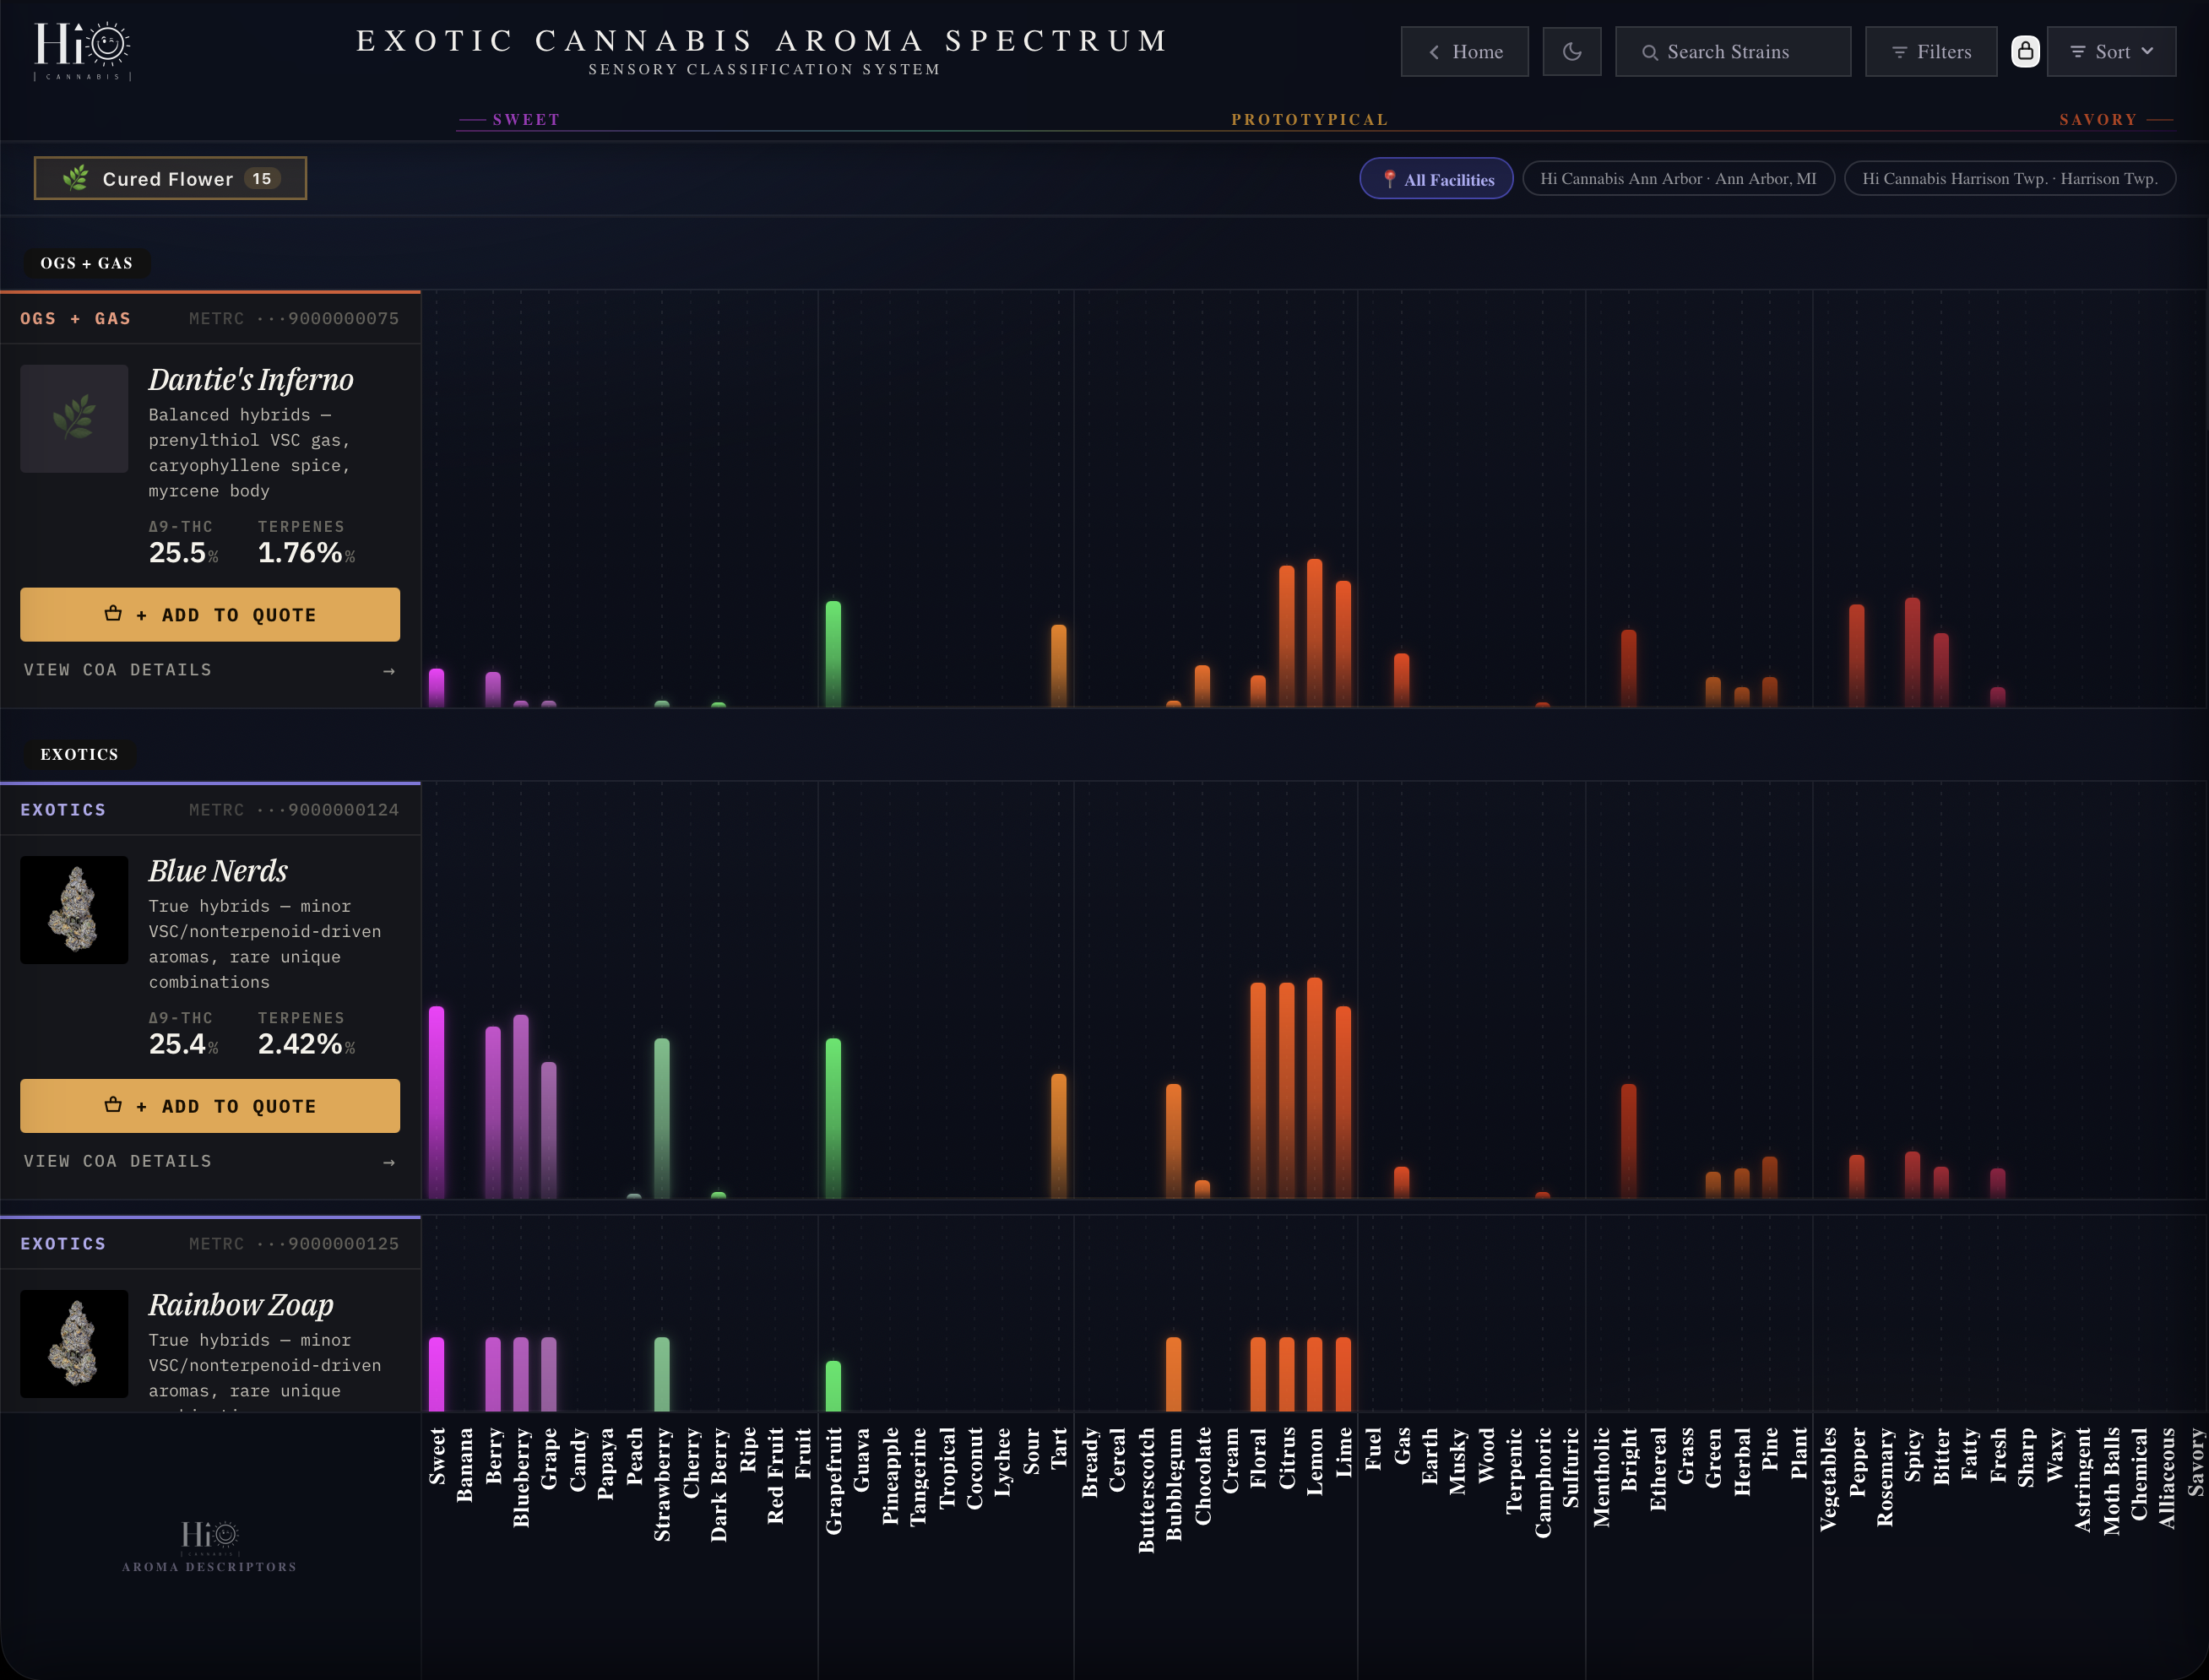Click the Sulfuric aroma descriptor label

point(1571,1468)
